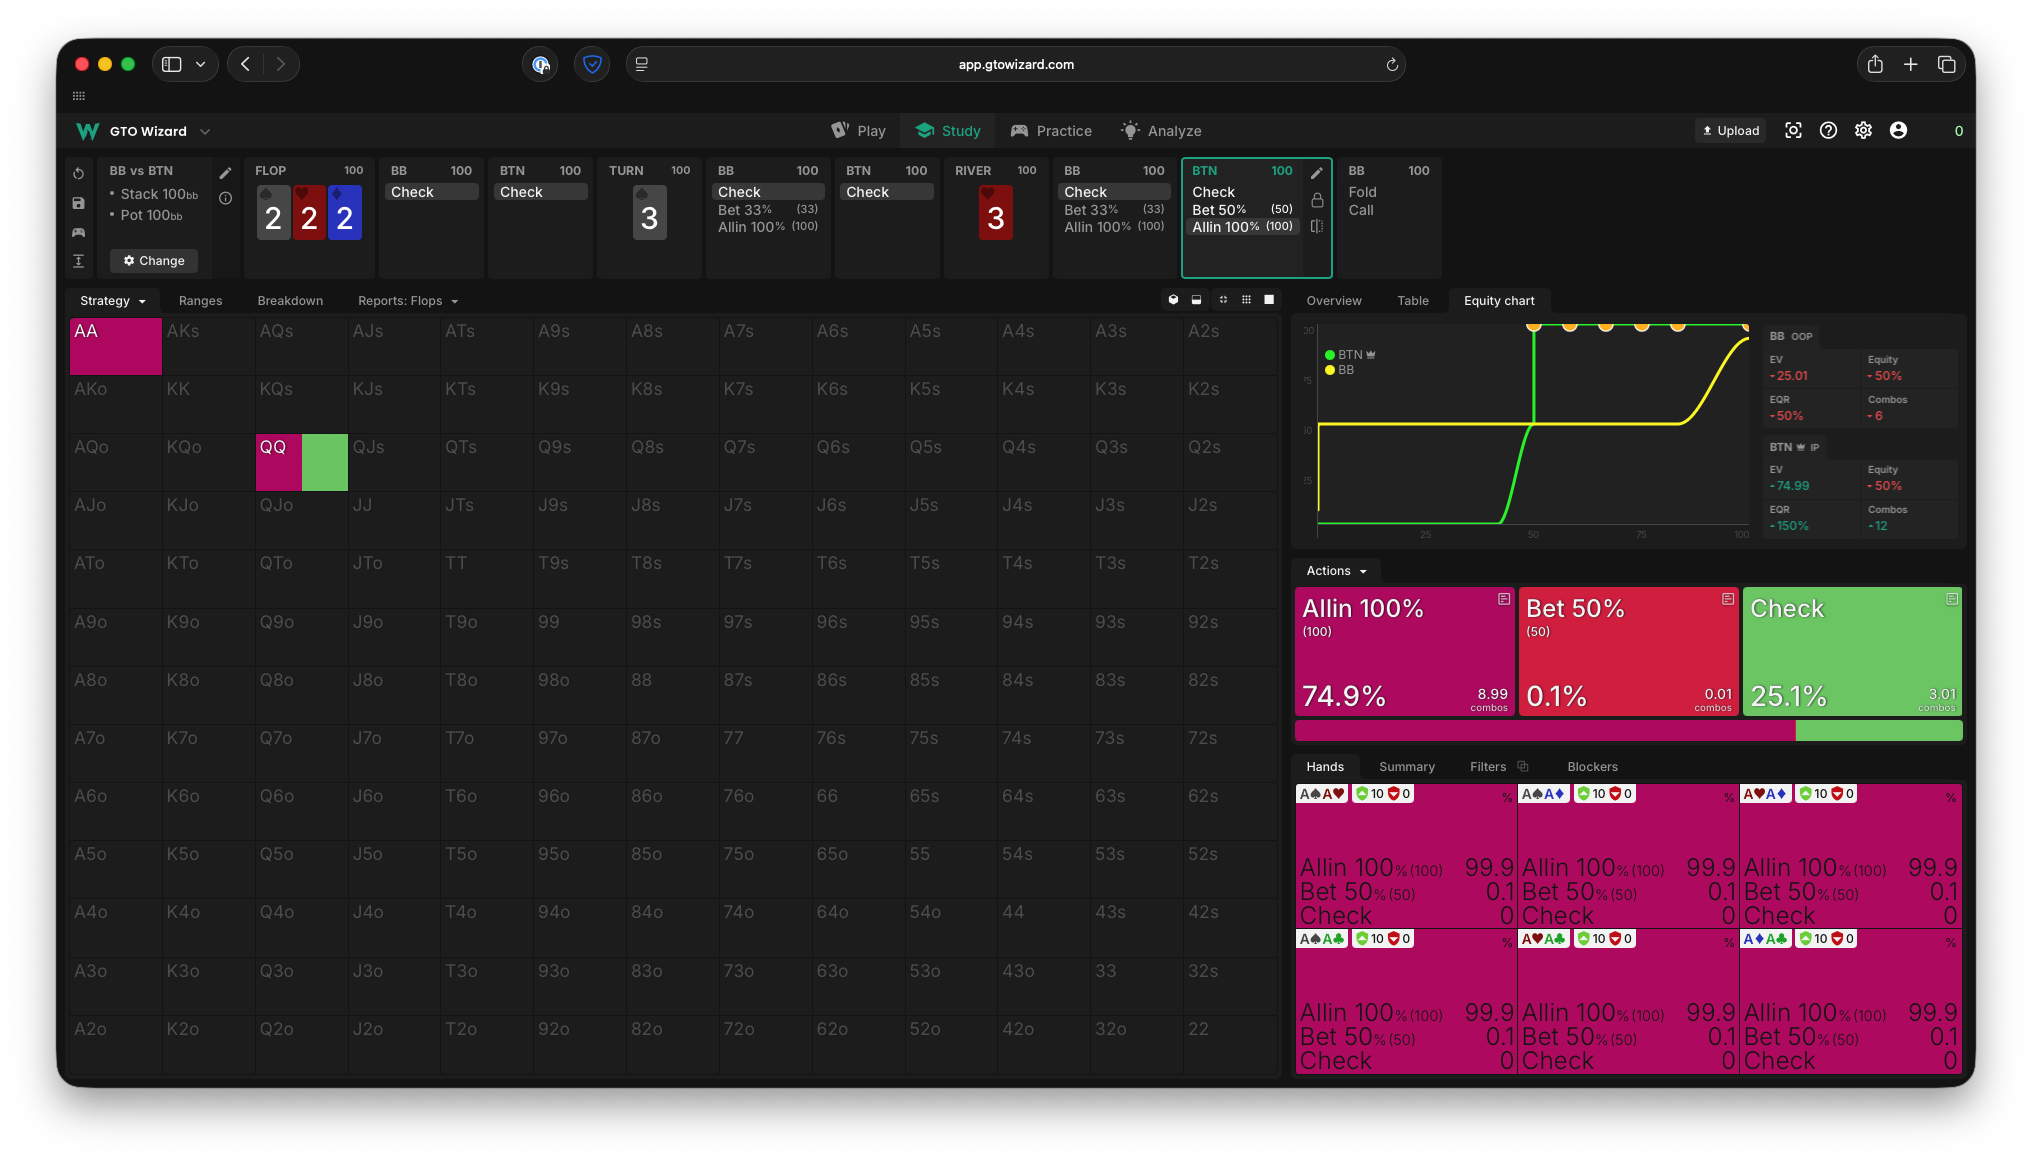Click the Change button

coord(154,261)
